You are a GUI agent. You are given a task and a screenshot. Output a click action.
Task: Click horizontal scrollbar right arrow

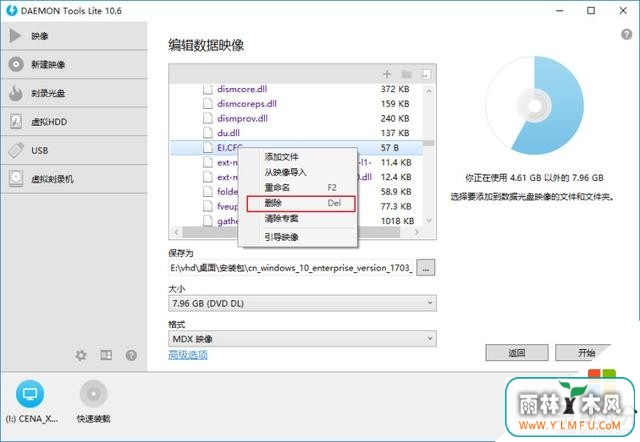click(x=417, y=232)
